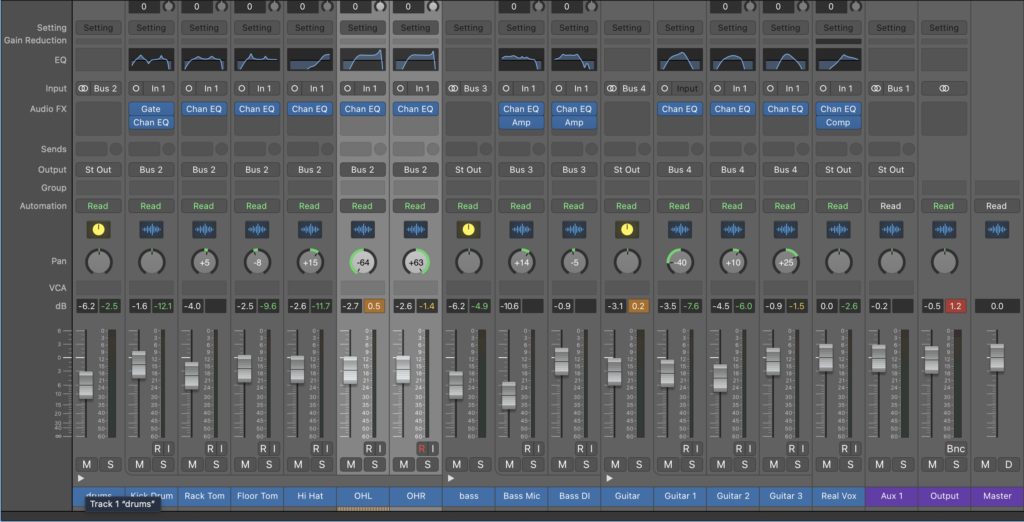
Task: Open the output Bus 3 menu on Bass Mic
Action: tap(520, 170)
